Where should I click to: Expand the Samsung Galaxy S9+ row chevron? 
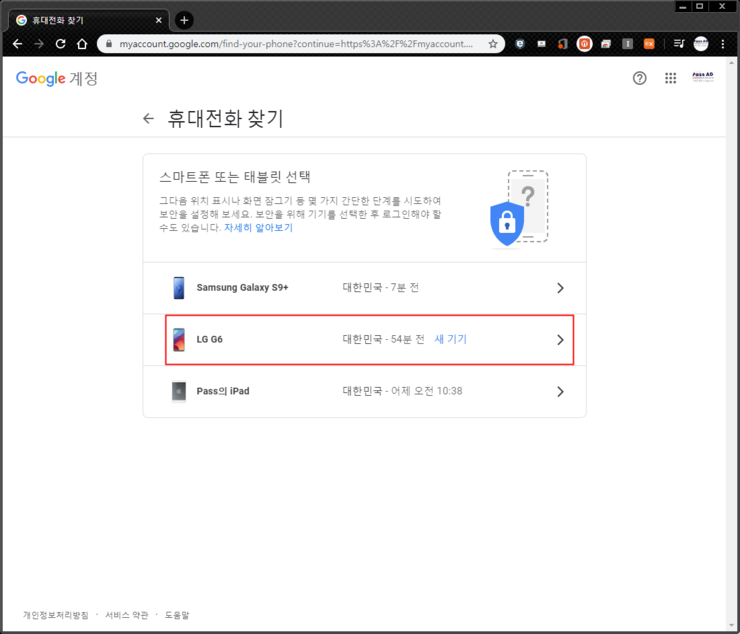tap(560, 288)
